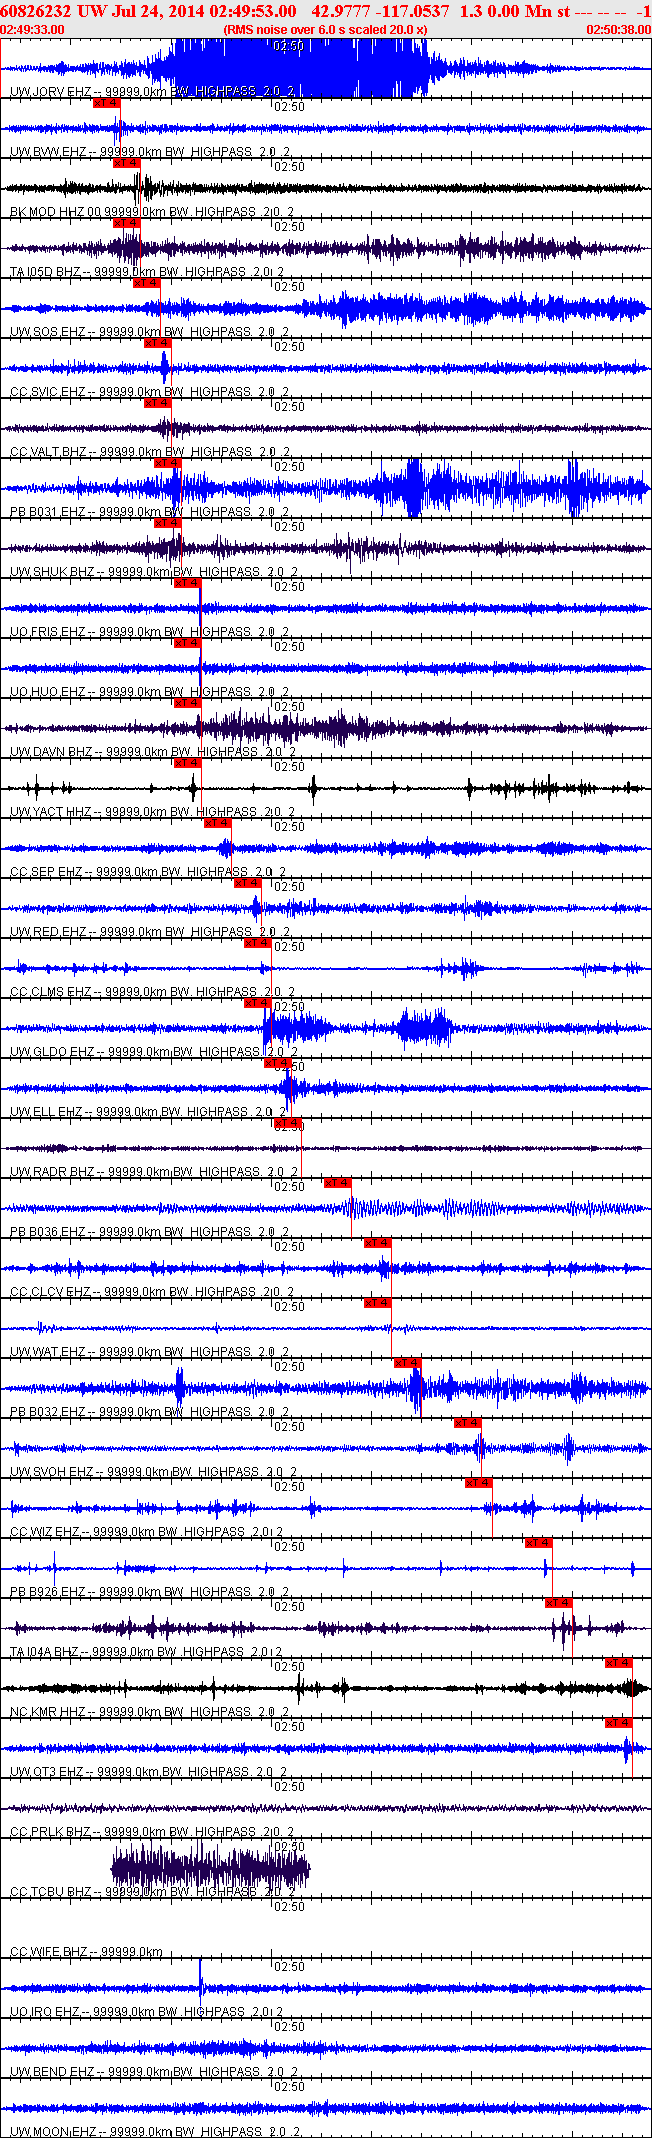Viewport: 652px width, 2138px height.
Task: Select the pick marker on NC.KMR trace
Action: pos(618,1663)
